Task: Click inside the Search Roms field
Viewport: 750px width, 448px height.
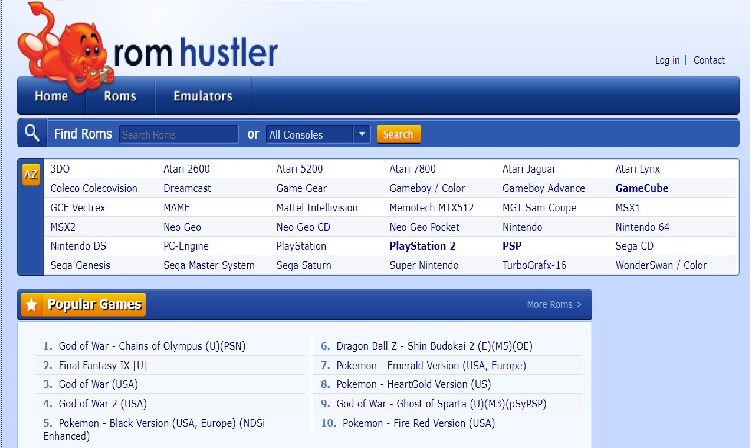Action: pos(178,134)
